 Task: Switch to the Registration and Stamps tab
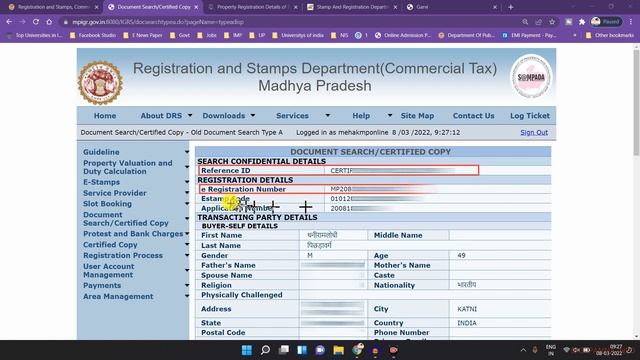point(53,7)
